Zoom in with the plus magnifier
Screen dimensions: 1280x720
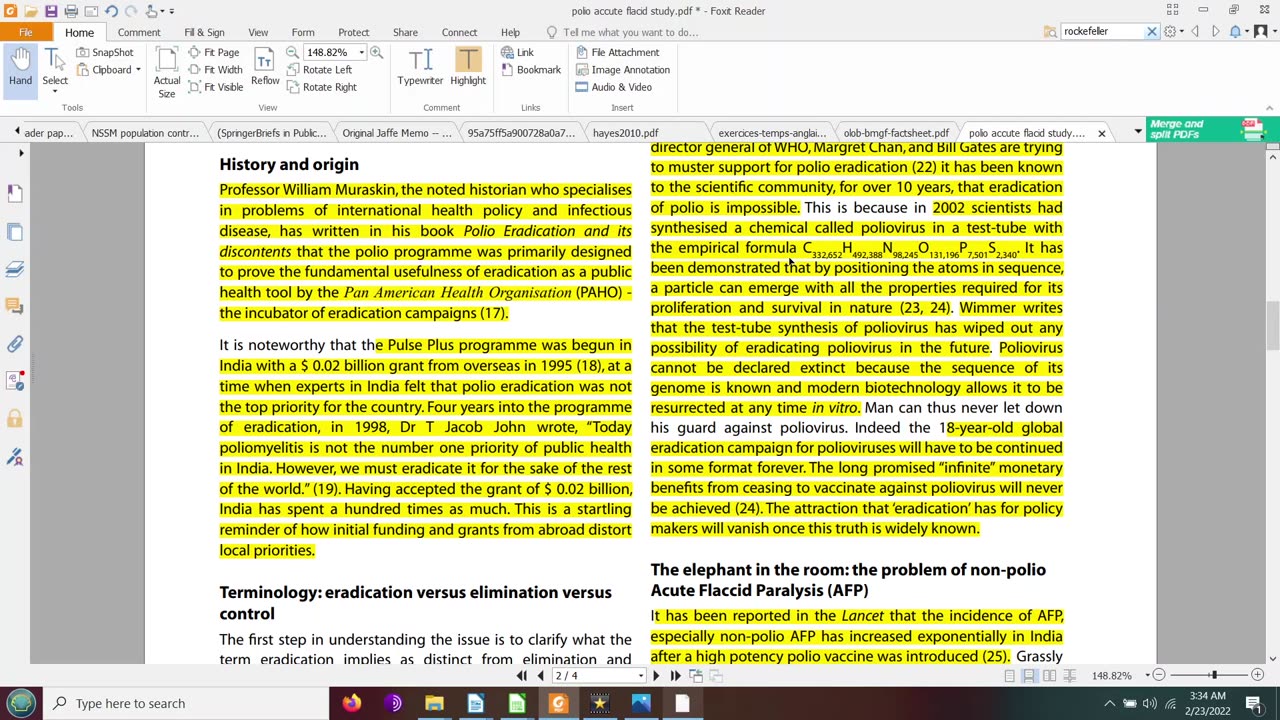376,52
